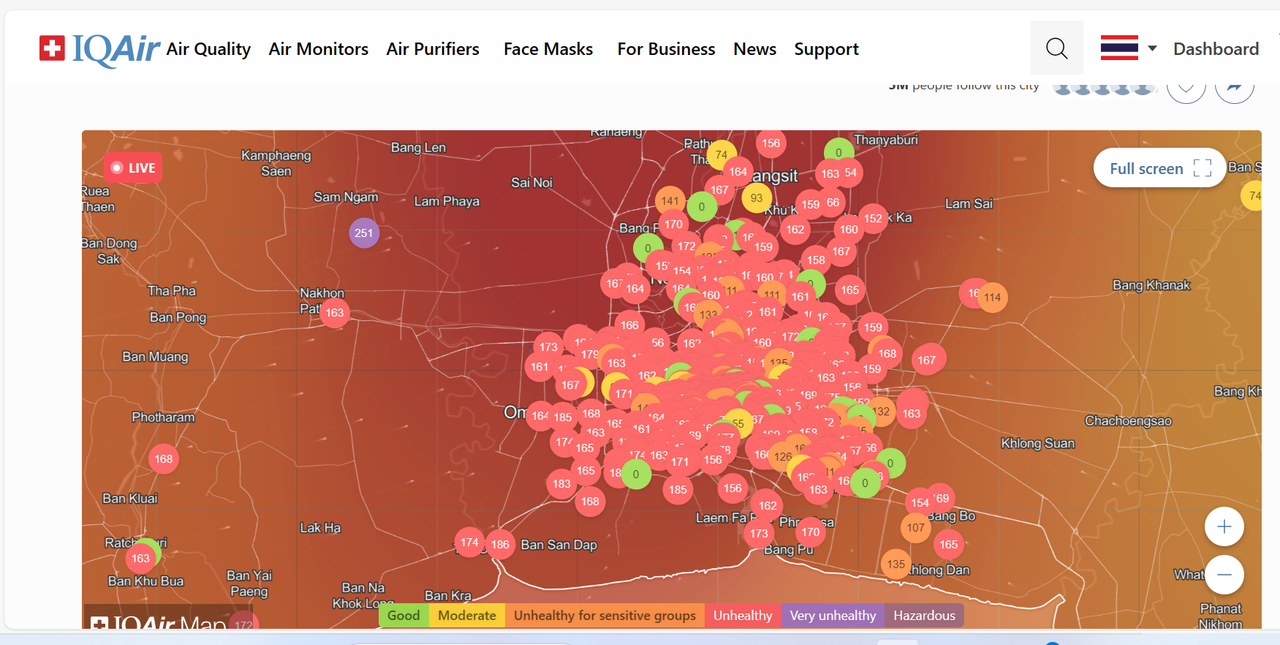Select the 168 marker near Photharam
The image size is (1280, 645).
pos(163,459)
